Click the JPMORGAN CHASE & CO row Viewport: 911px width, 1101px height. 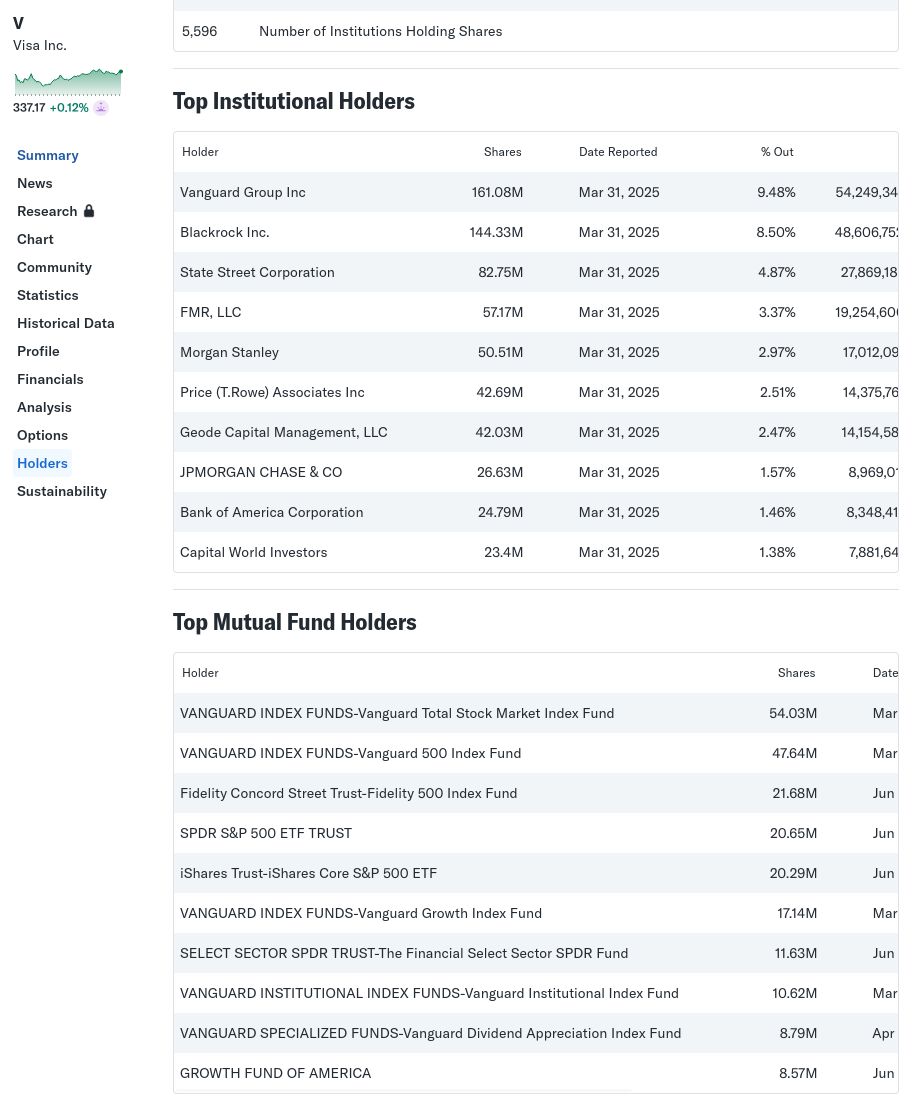535,473
